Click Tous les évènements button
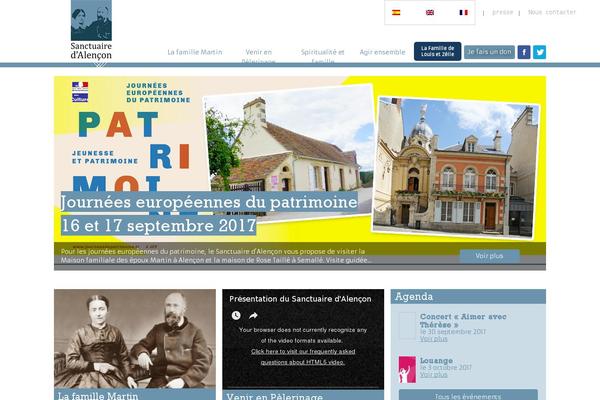This screenshot has width=600, height=400. 468,395
